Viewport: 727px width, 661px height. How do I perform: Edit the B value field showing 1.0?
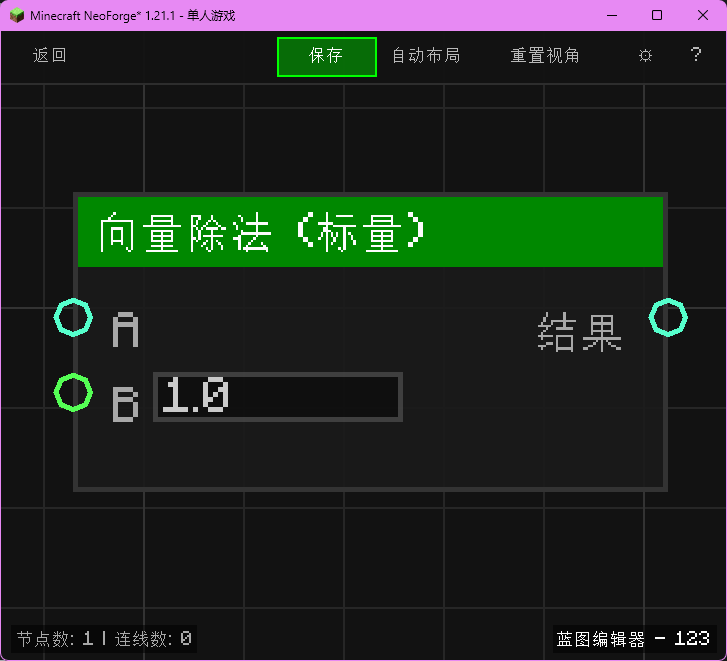tap(278, 397)
